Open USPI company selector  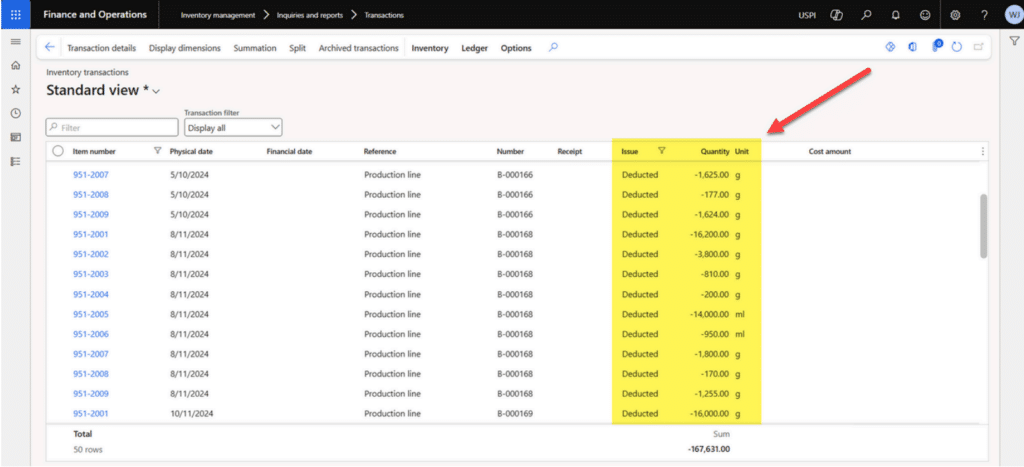pyautogui.click(x=807, y=15)
